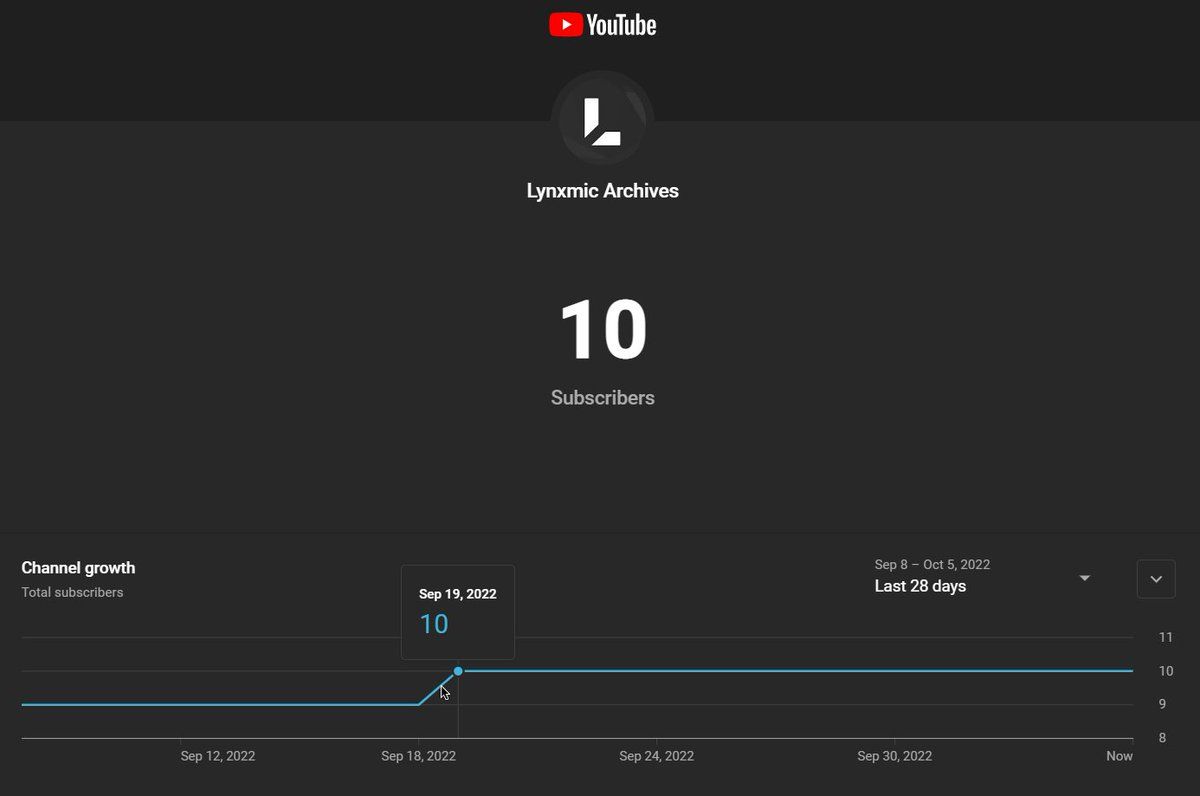This screenshot has width=1200, height=796.
Task: Click the Sep 30, 2022 axis label
Action: [x=894, y=756]
